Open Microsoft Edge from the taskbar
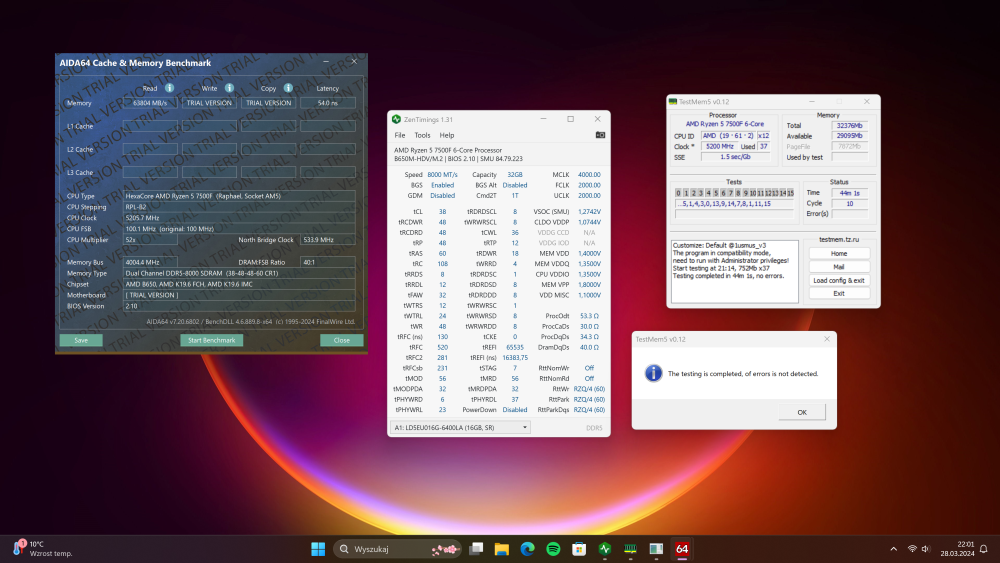This screenshot has height=563, width=1000. pos(527,548)
